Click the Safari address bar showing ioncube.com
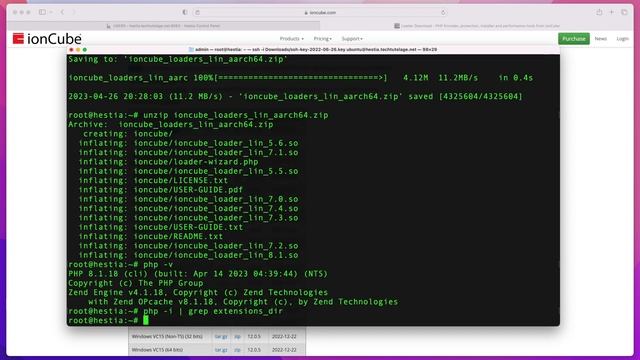Screen dimensions: 640x360 tap(320, 13)
